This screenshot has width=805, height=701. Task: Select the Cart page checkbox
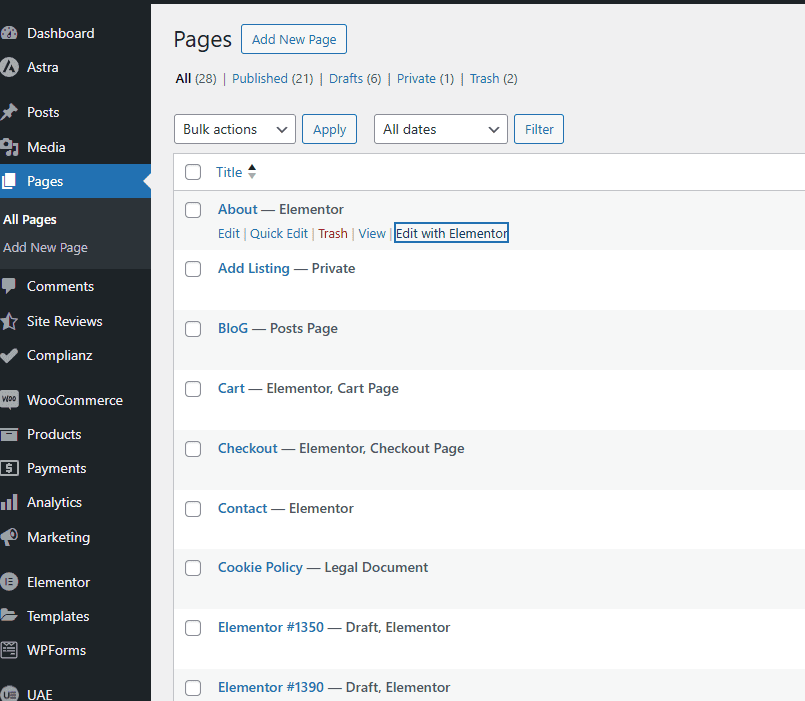coord(193,389)
